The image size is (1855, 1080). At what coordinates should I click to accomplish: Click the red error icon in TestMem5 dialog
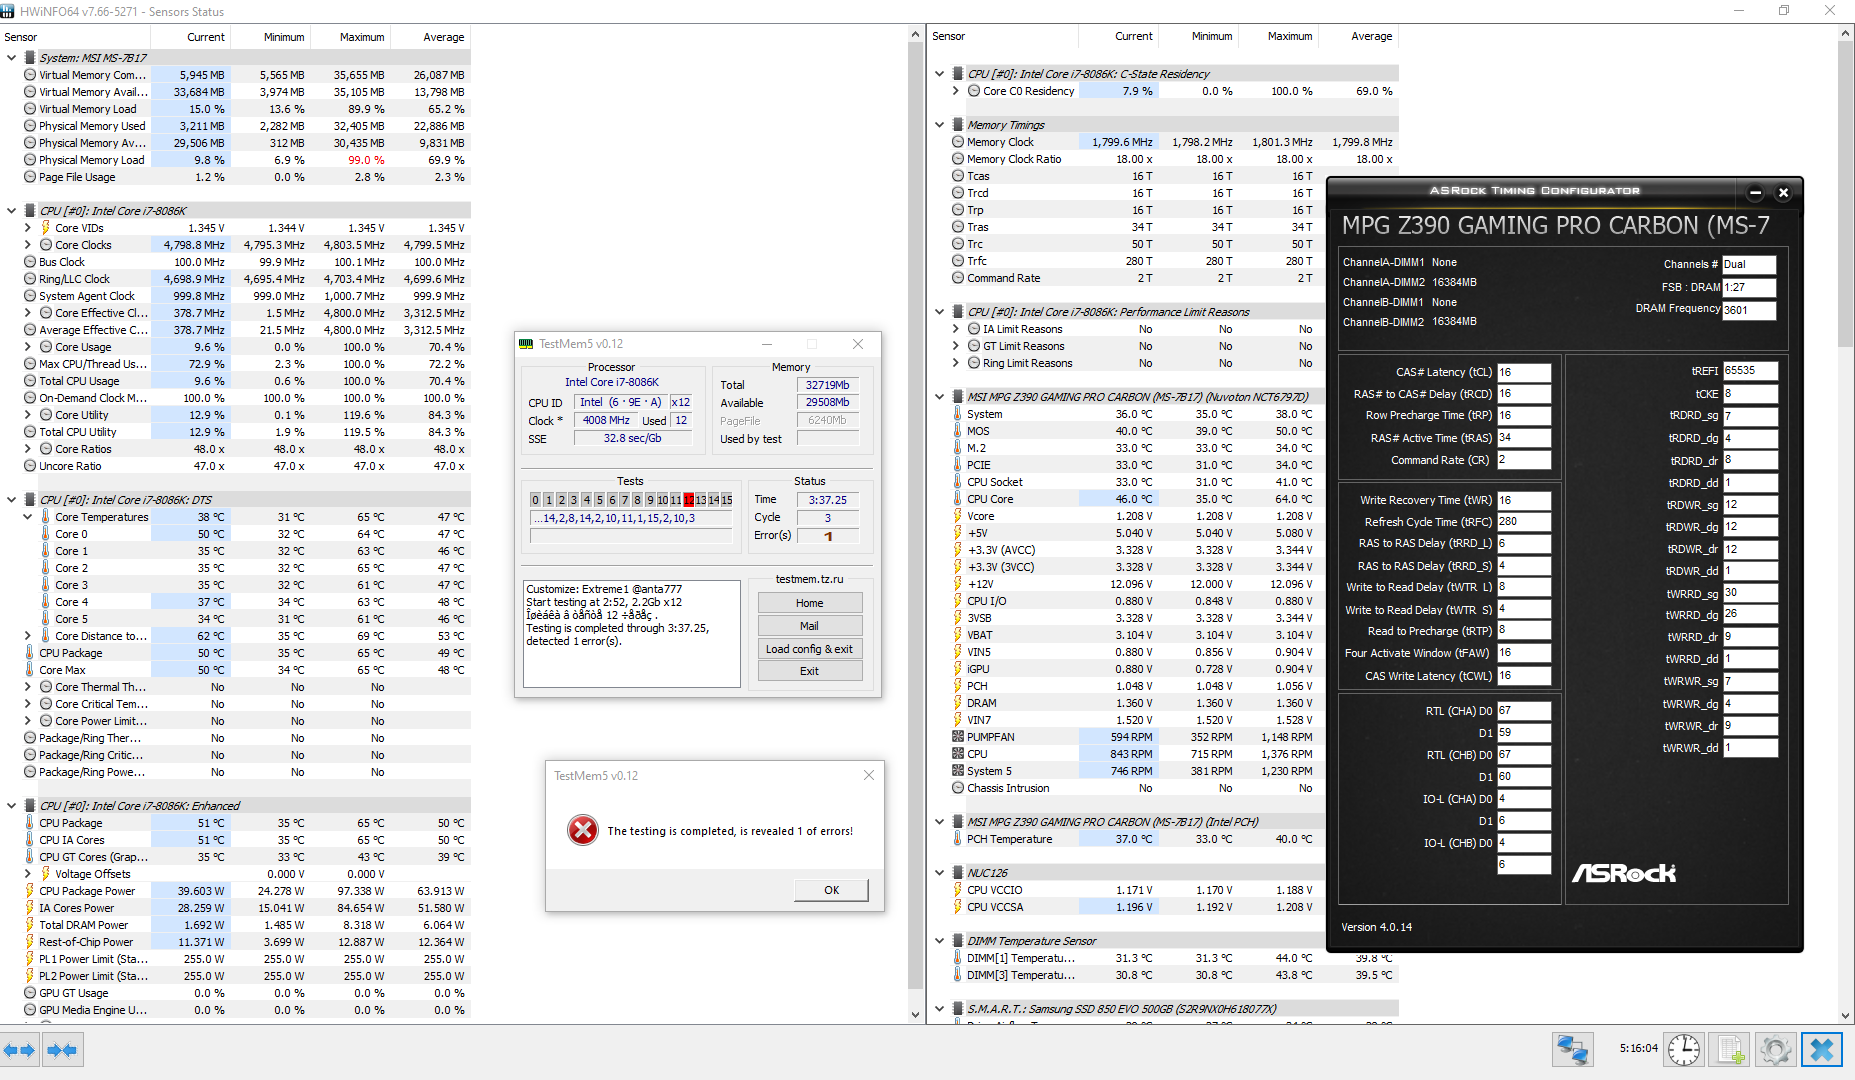[x=582, y=830]
